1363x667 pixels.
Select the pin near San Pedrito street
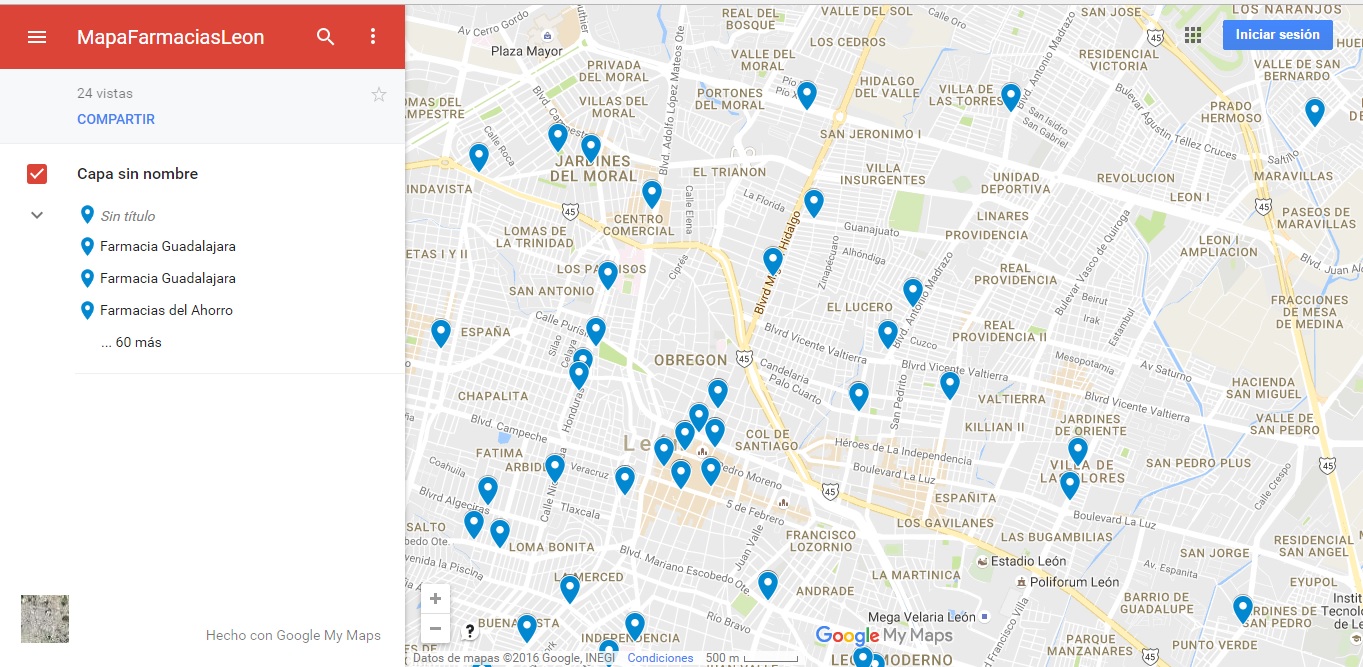pos(859,396)
